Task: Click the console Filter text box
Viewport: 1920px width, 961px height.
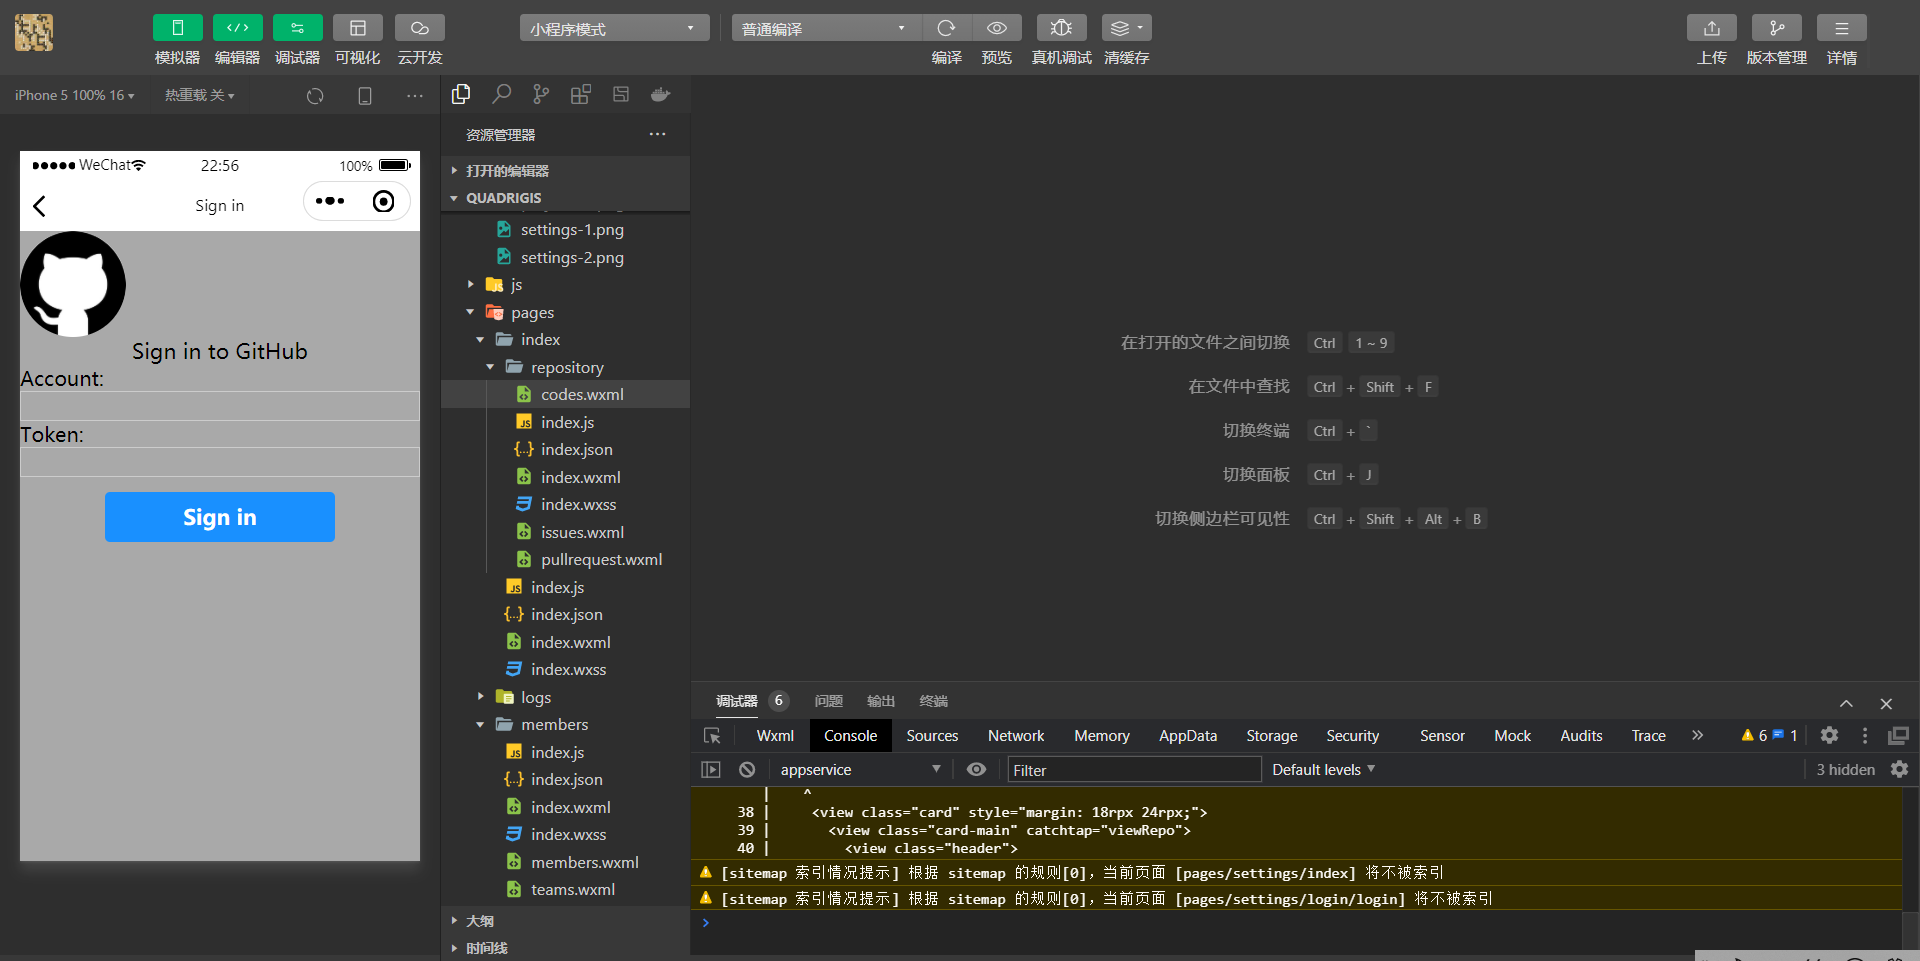Action: coord(1132,769)
